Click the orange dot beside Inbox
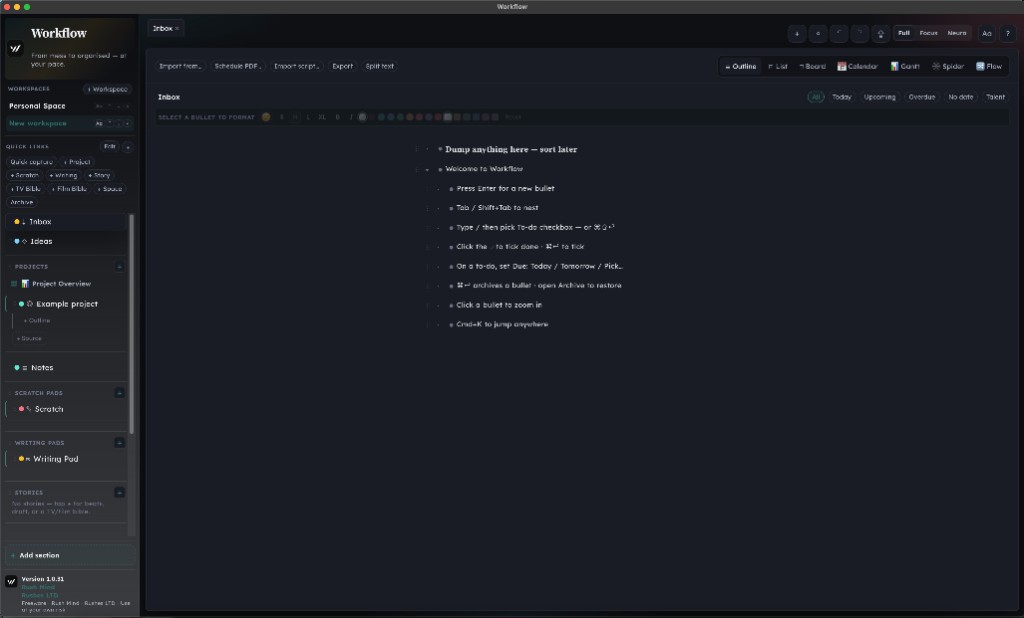The image size is (1024, 618). pos(16,222)
